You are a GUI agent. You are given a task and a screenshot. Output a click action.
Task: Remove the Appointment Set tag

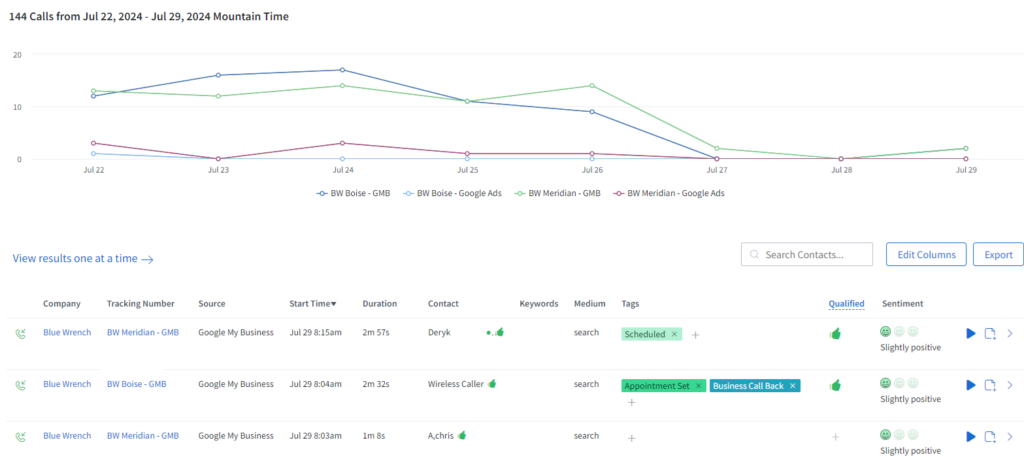(x=698, y=386)
